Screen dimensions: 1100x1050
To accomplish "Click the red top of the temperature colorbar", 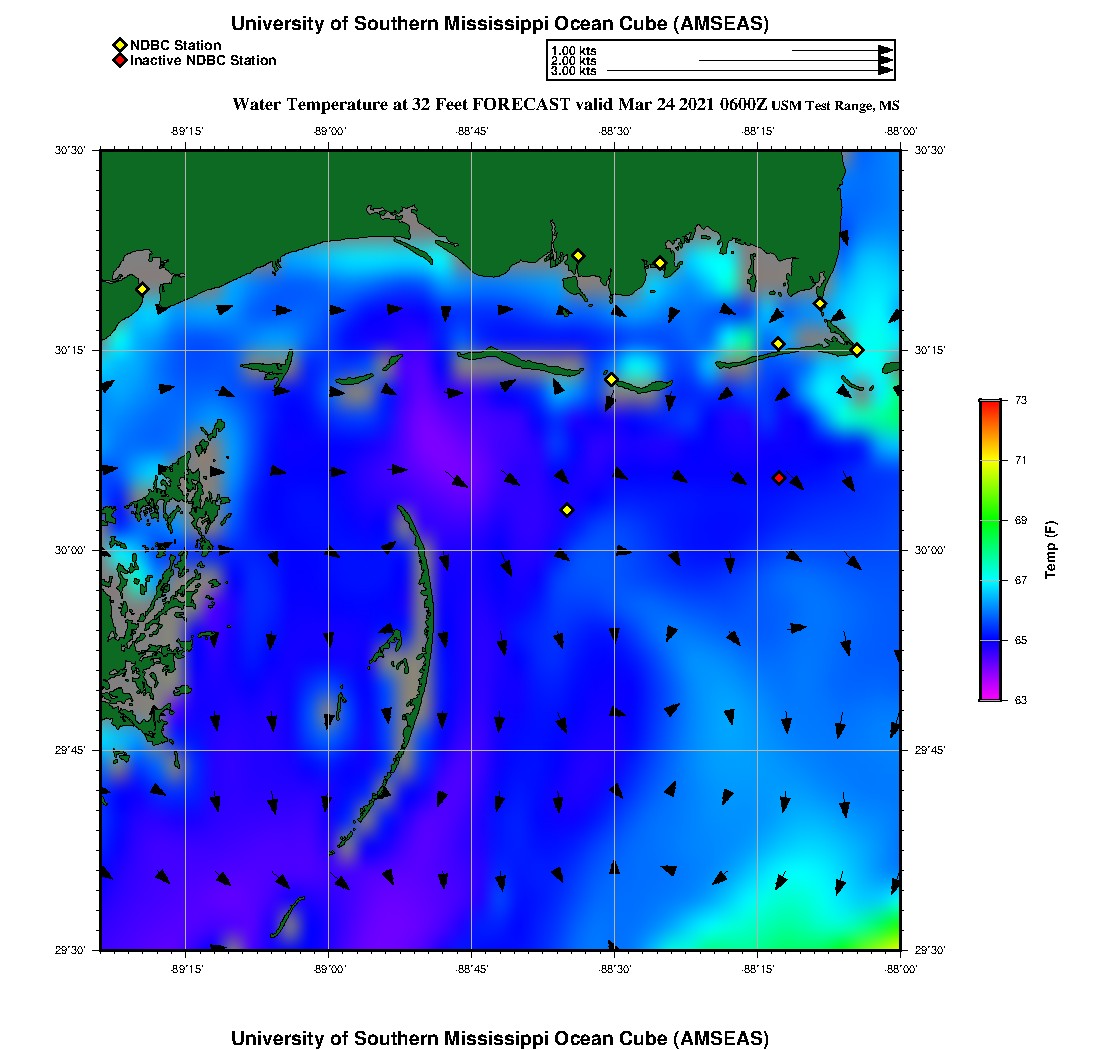I will pyautogui.click(x=989, y=408).
